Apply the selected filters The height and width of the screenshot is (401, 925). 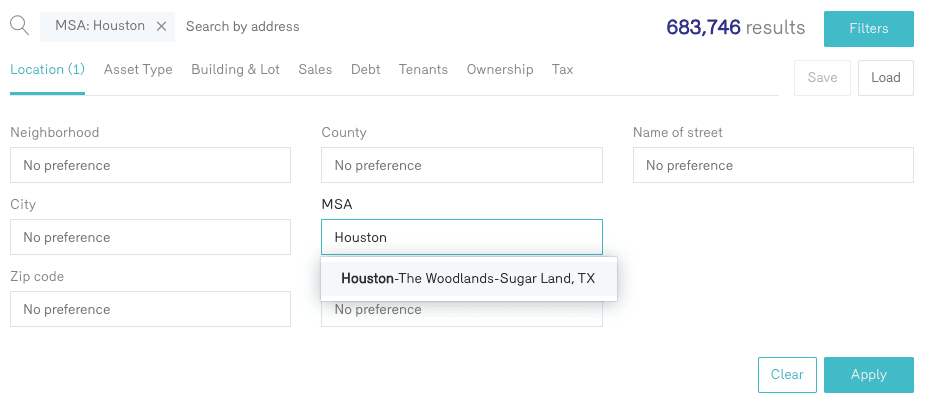click(x=868, y=375)
